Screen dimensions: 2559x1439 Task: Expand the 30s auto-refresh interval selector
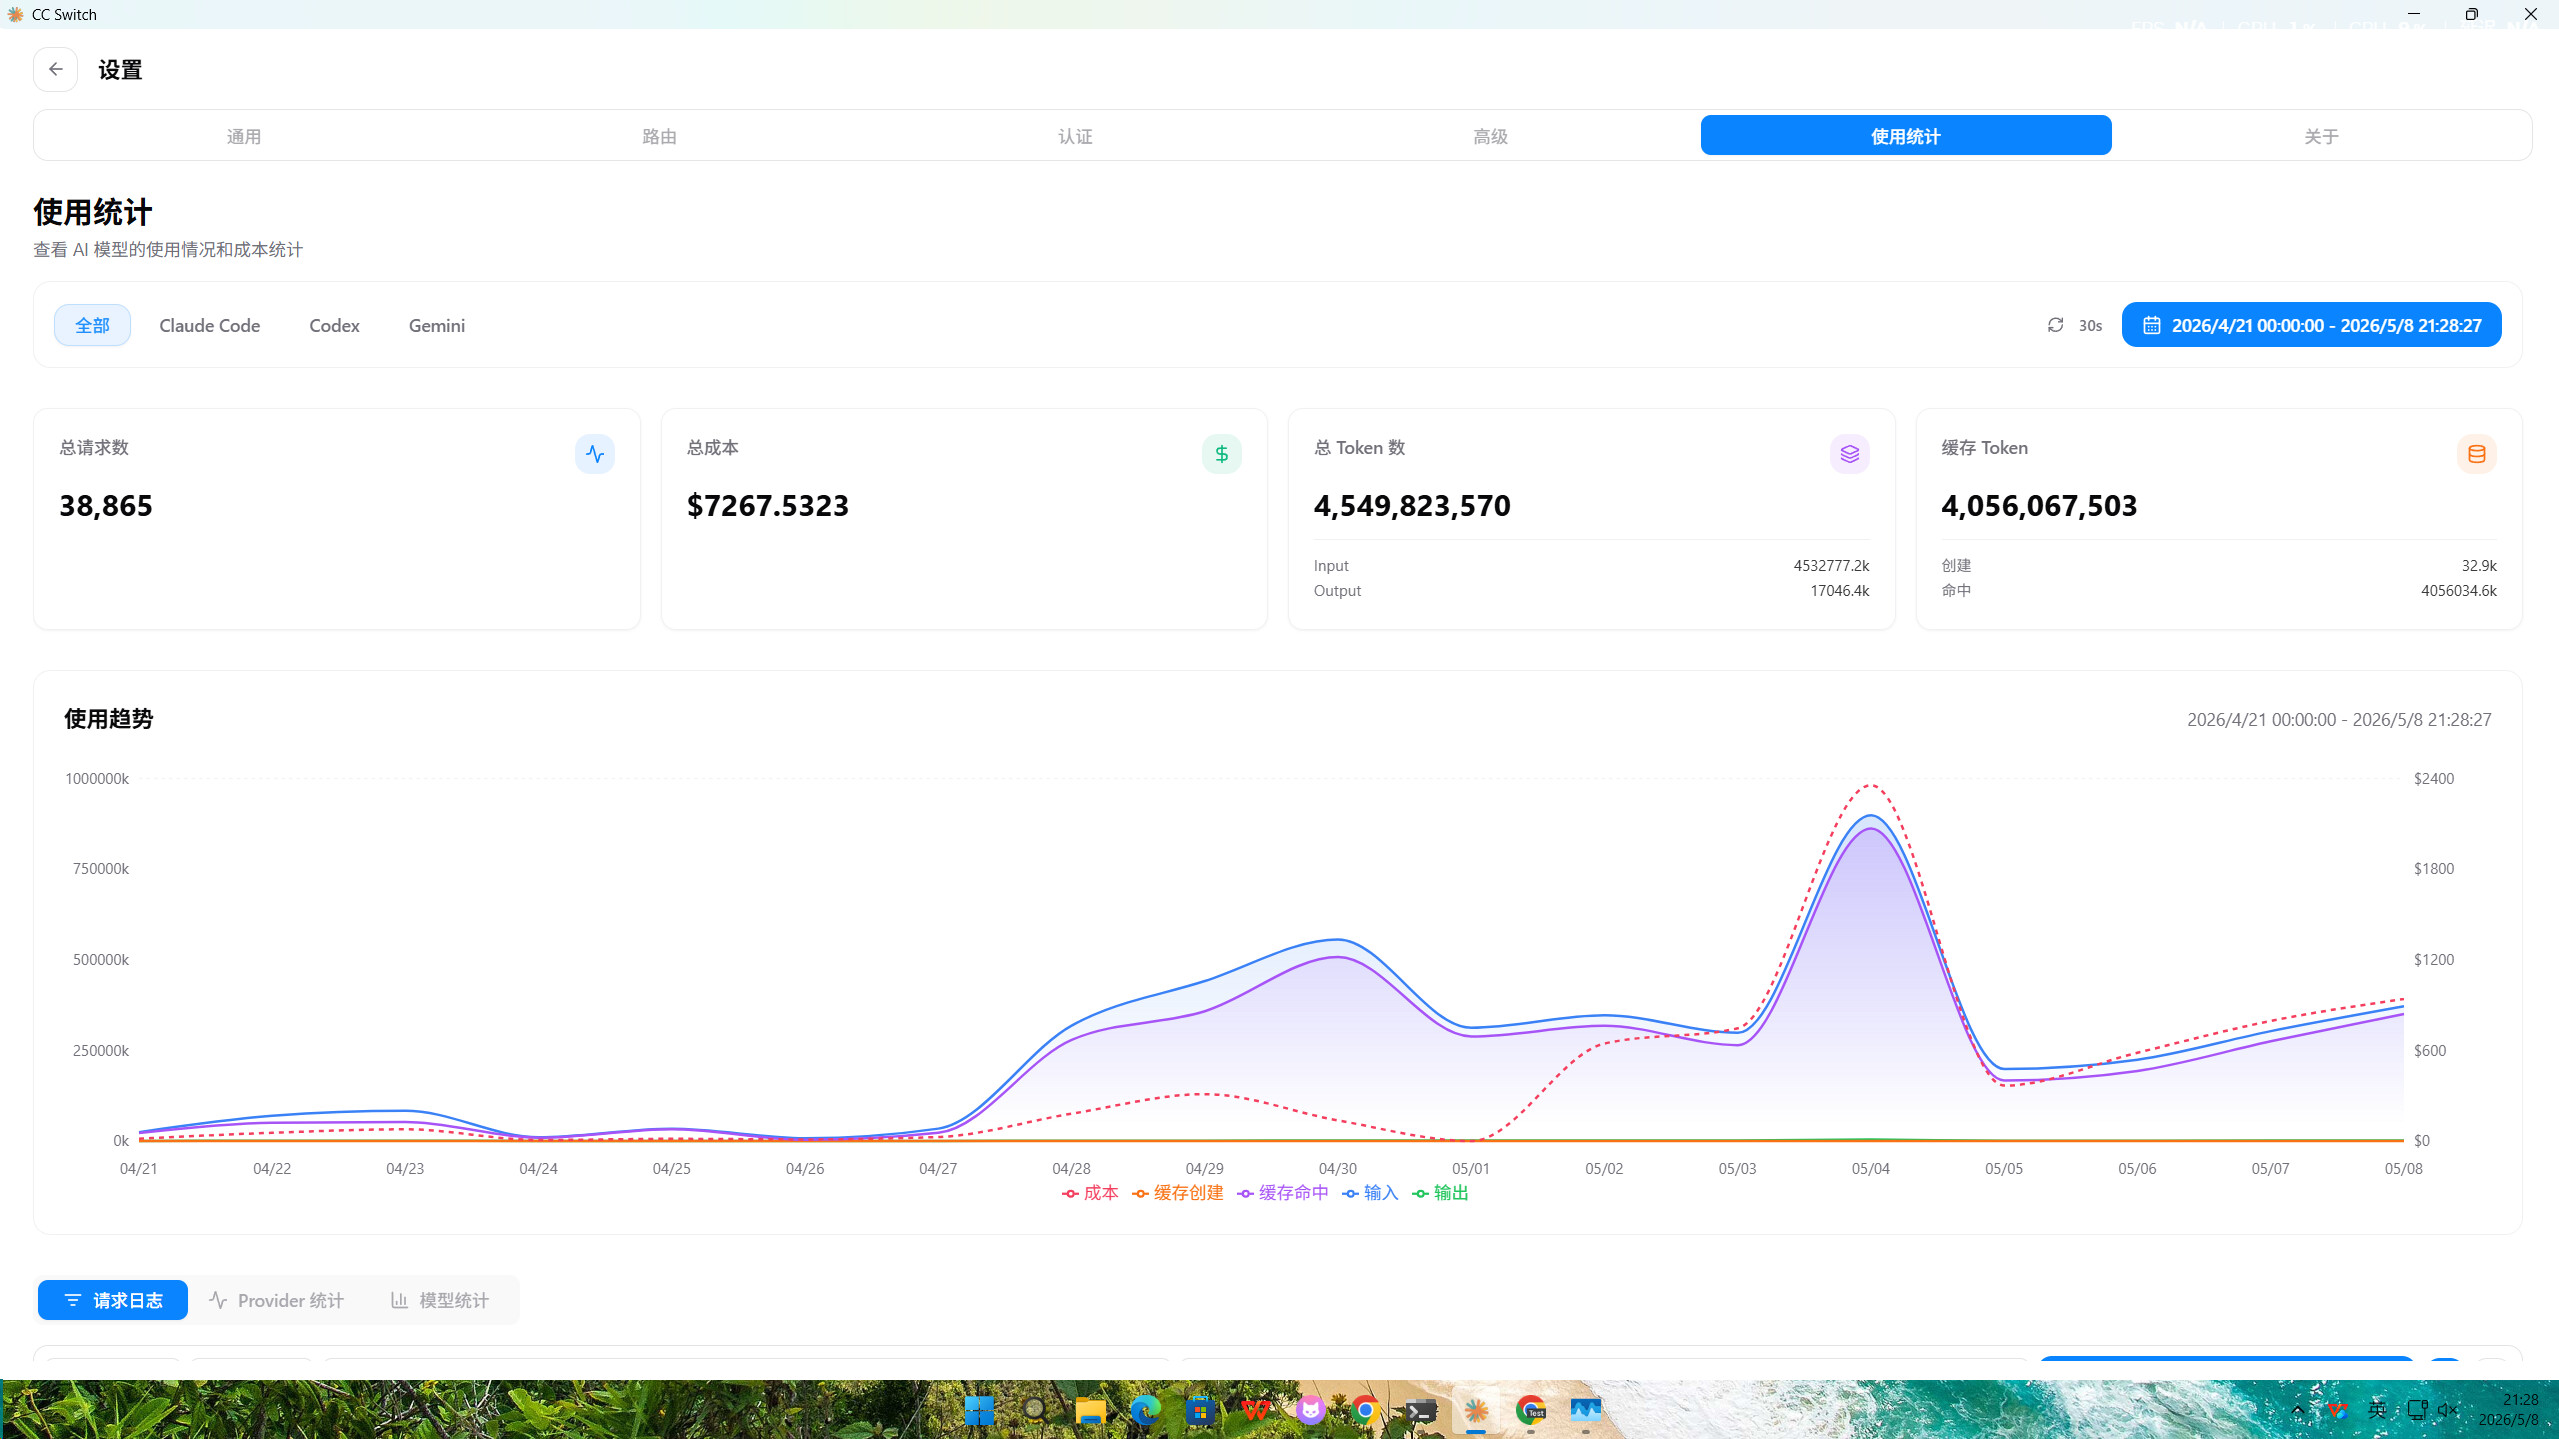tap(2090, 326)
